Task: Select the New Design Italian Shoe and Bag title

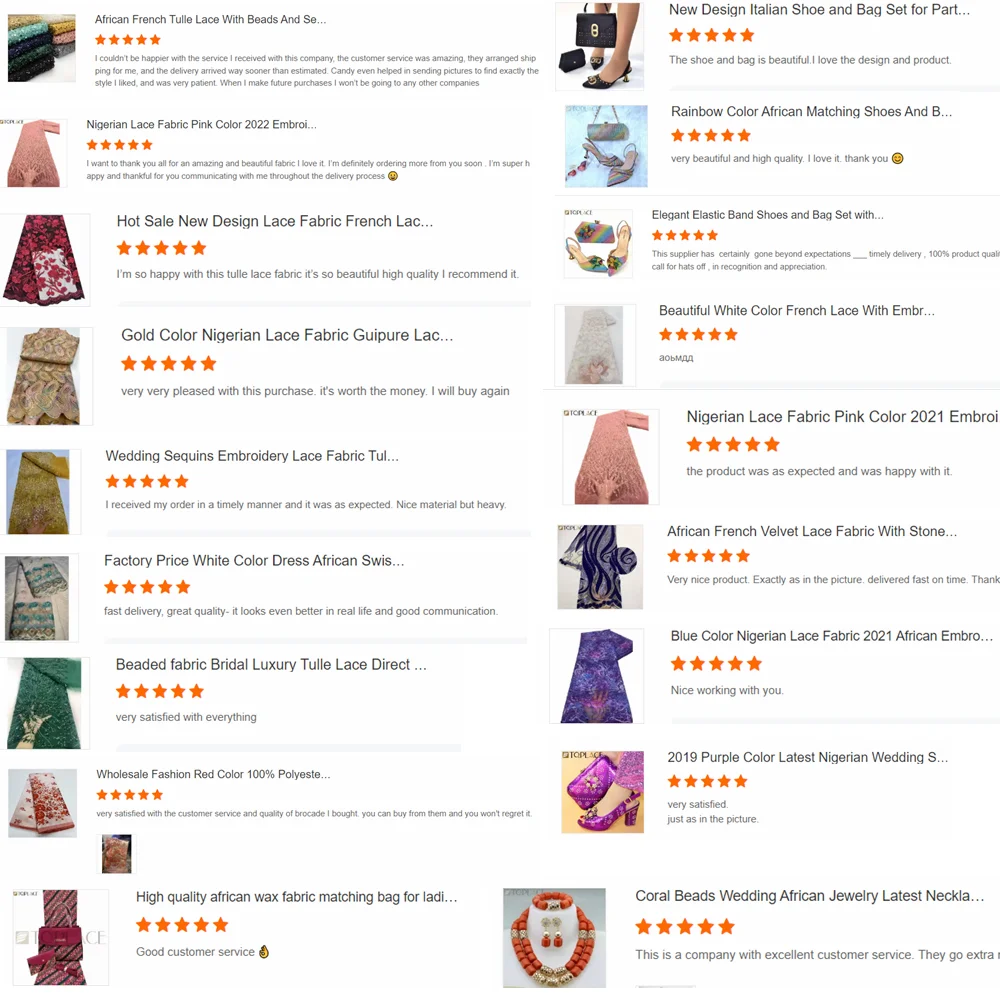Action: [819, 10]
